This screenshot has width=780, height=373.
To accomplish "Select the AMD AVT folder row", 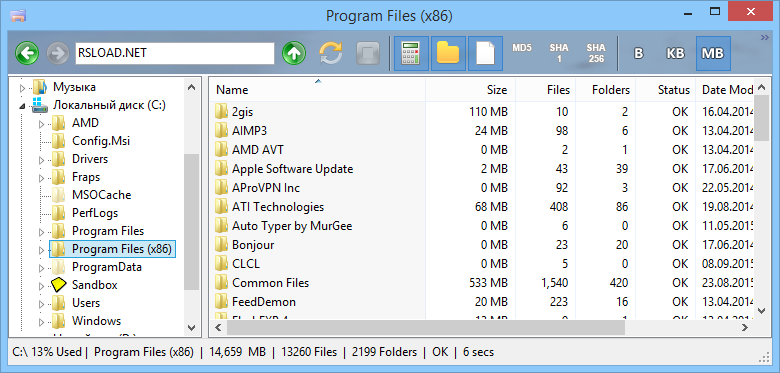I will pyautogui.click(x=482, y=150).
